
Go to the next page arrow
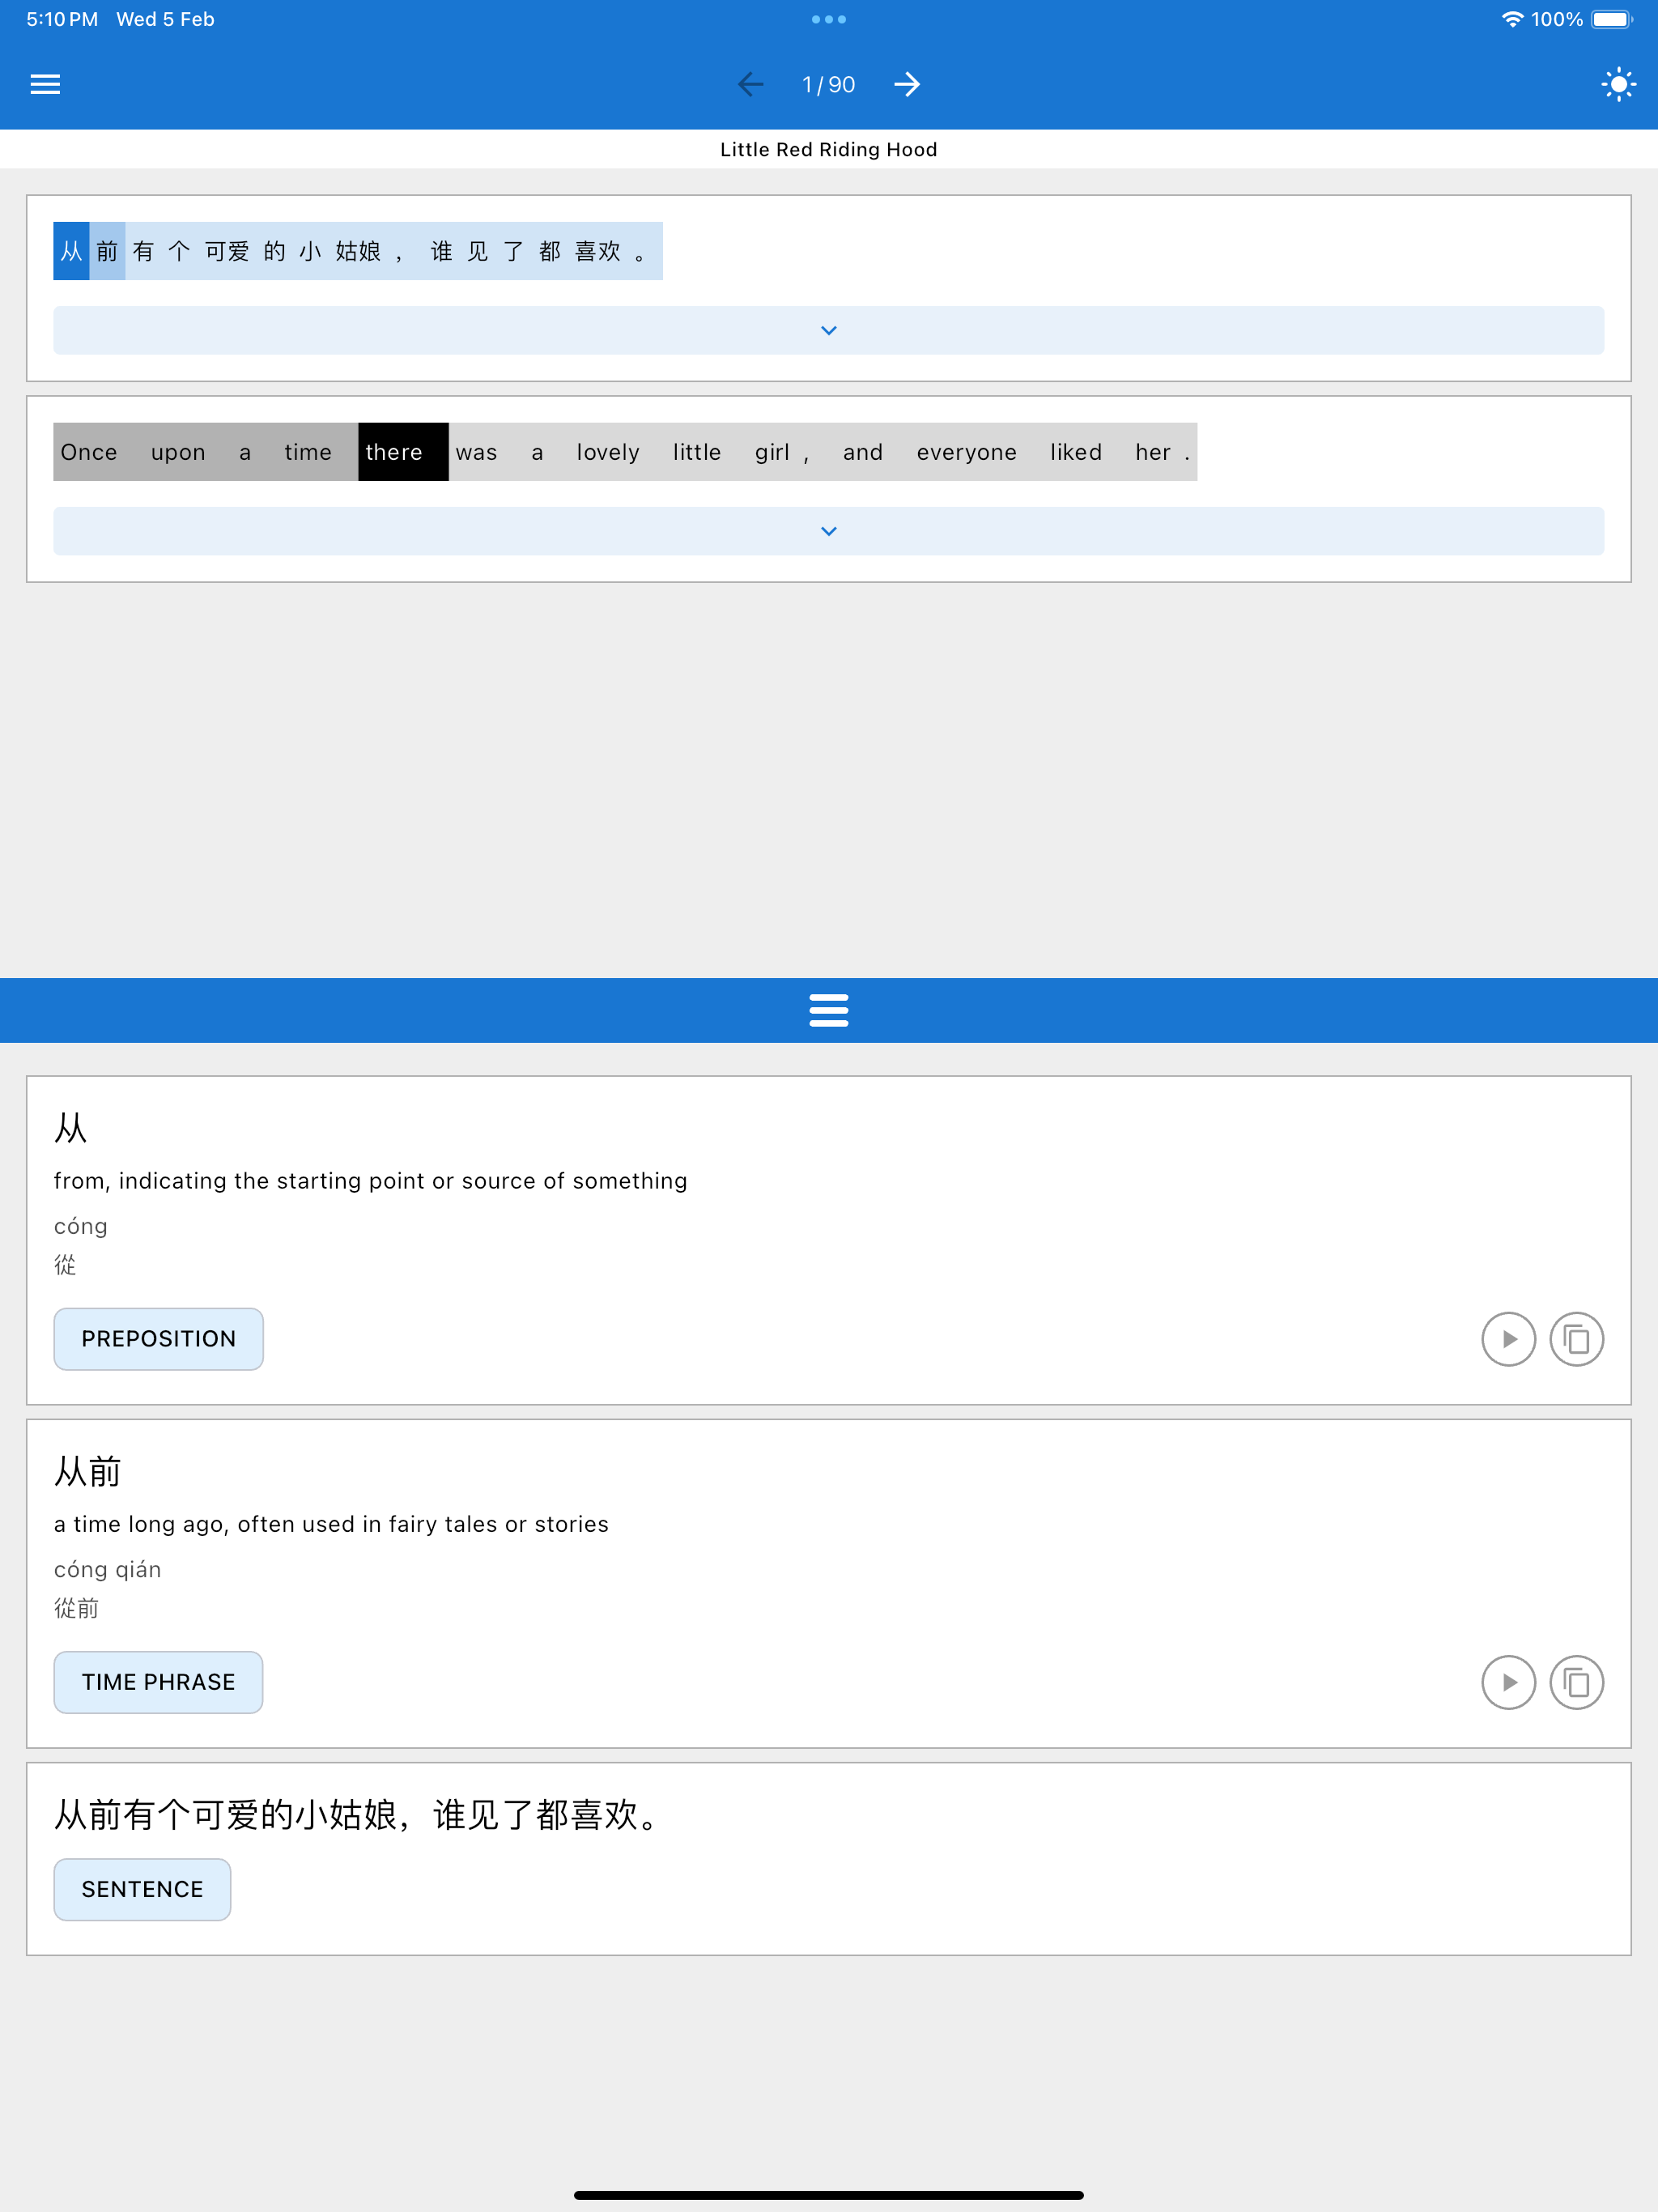[x=907, y=84]
